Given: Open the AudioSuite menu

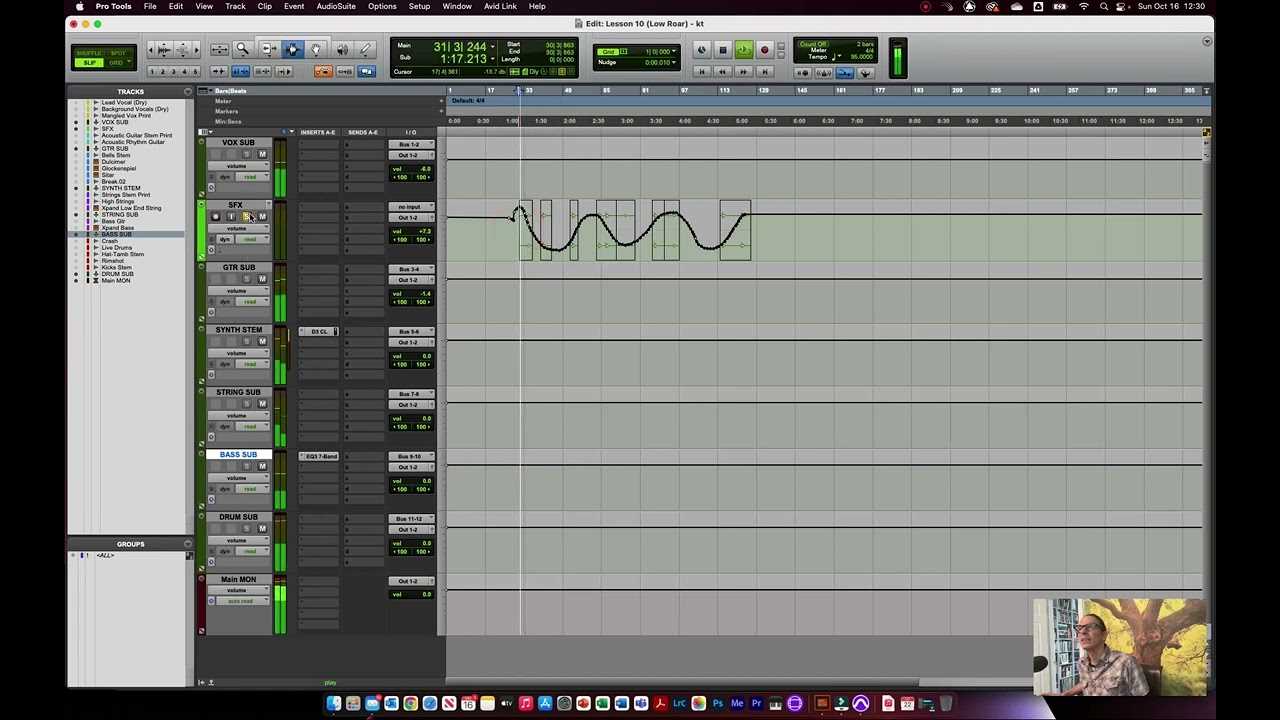Looking at the screenshot, I should point(336,6).
